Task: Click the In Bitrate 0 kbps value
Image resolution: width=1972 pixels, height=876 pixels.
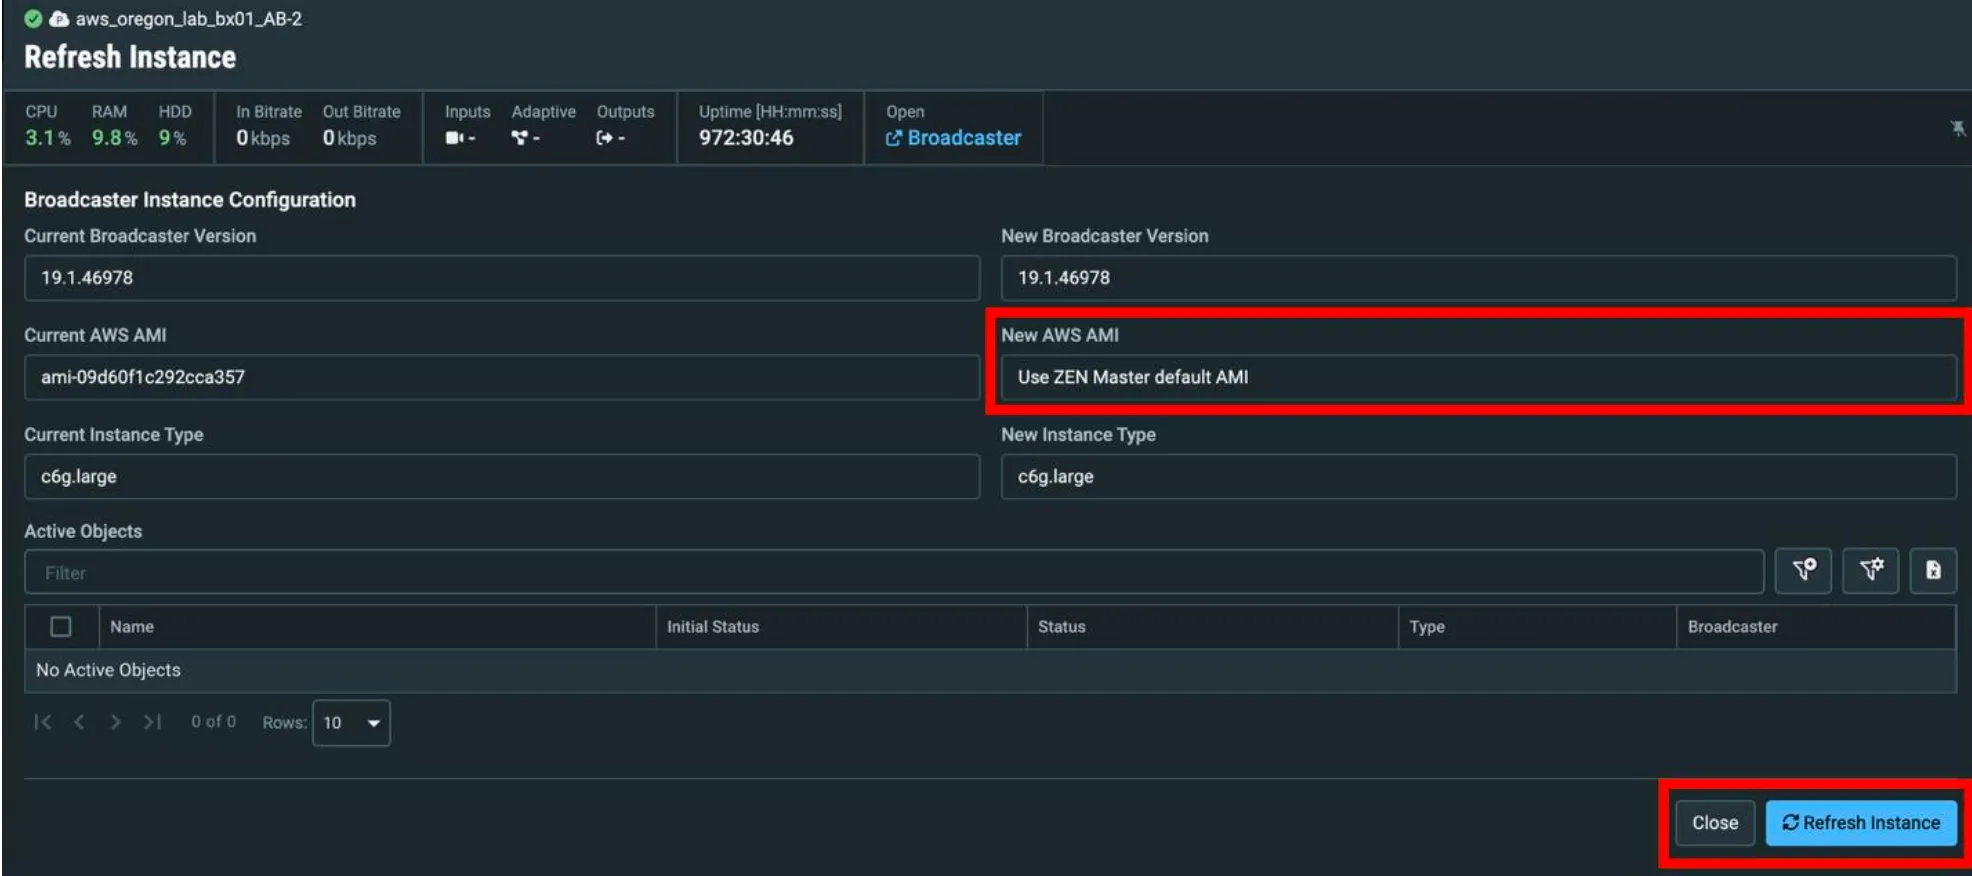Action: pos(263,138)
